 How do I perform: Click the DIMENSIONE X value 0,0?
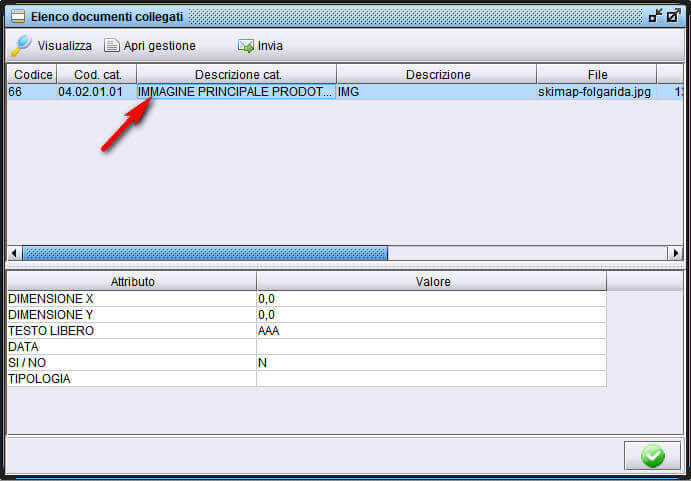[431, 299]
